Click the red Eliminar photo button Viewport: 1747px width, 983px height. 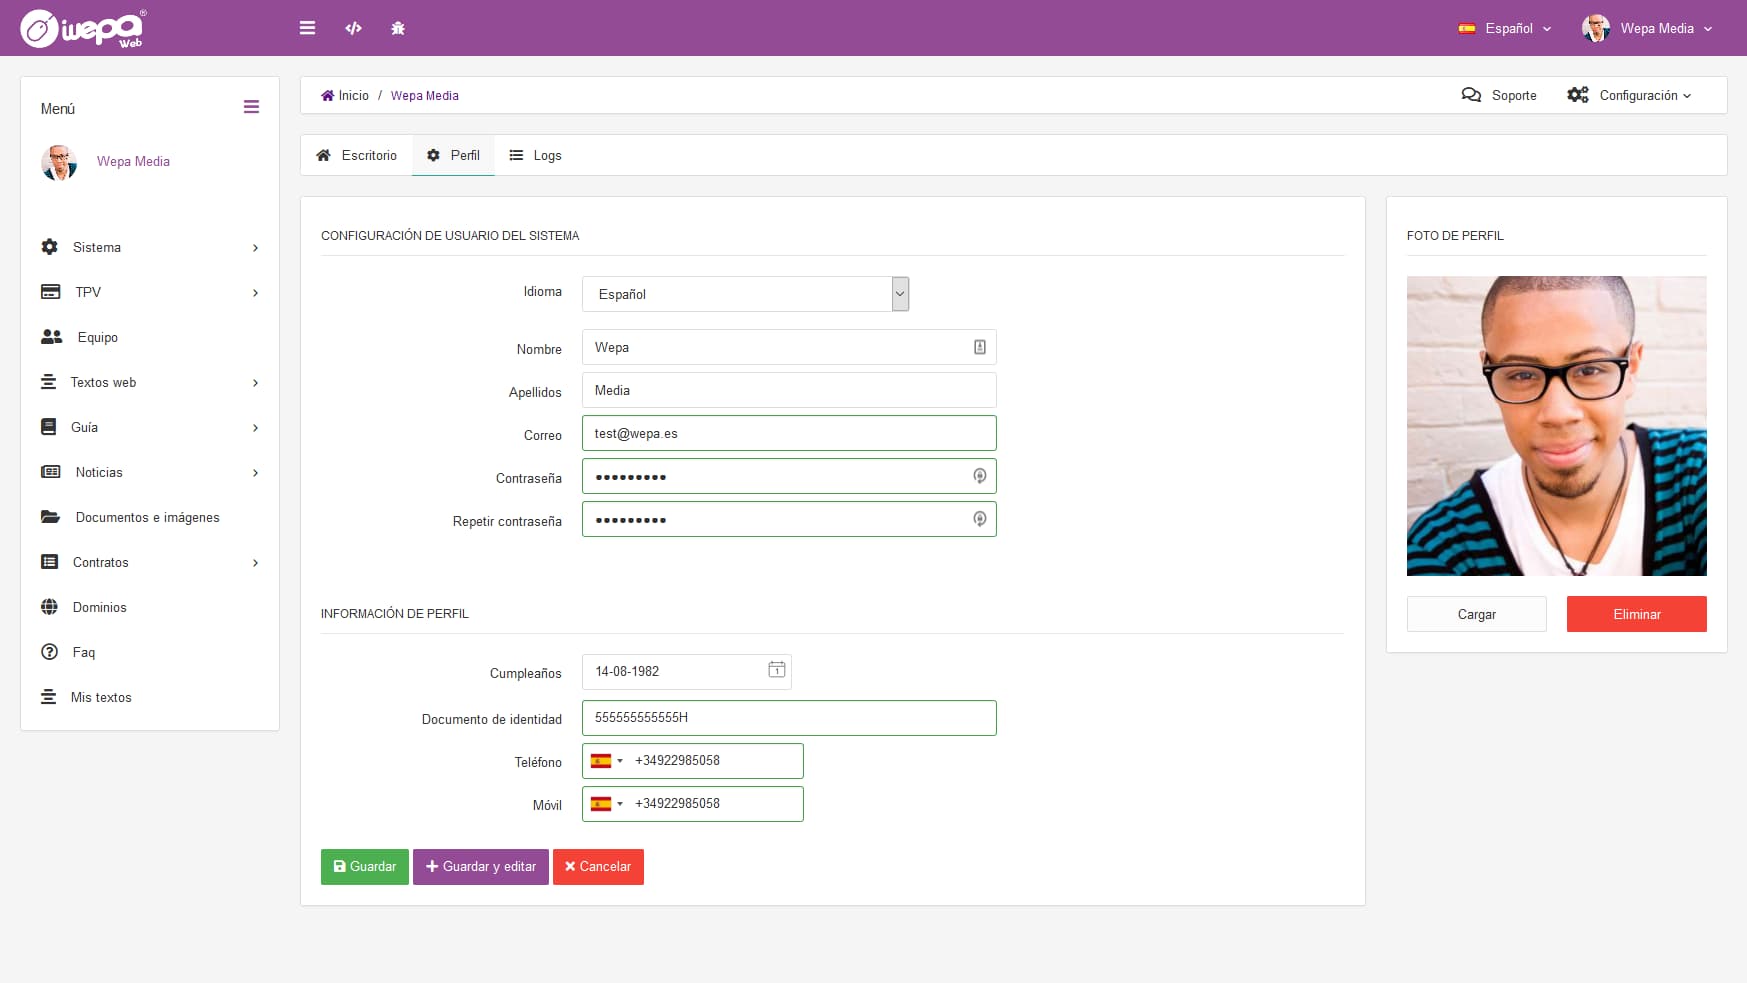(1636, 614)
